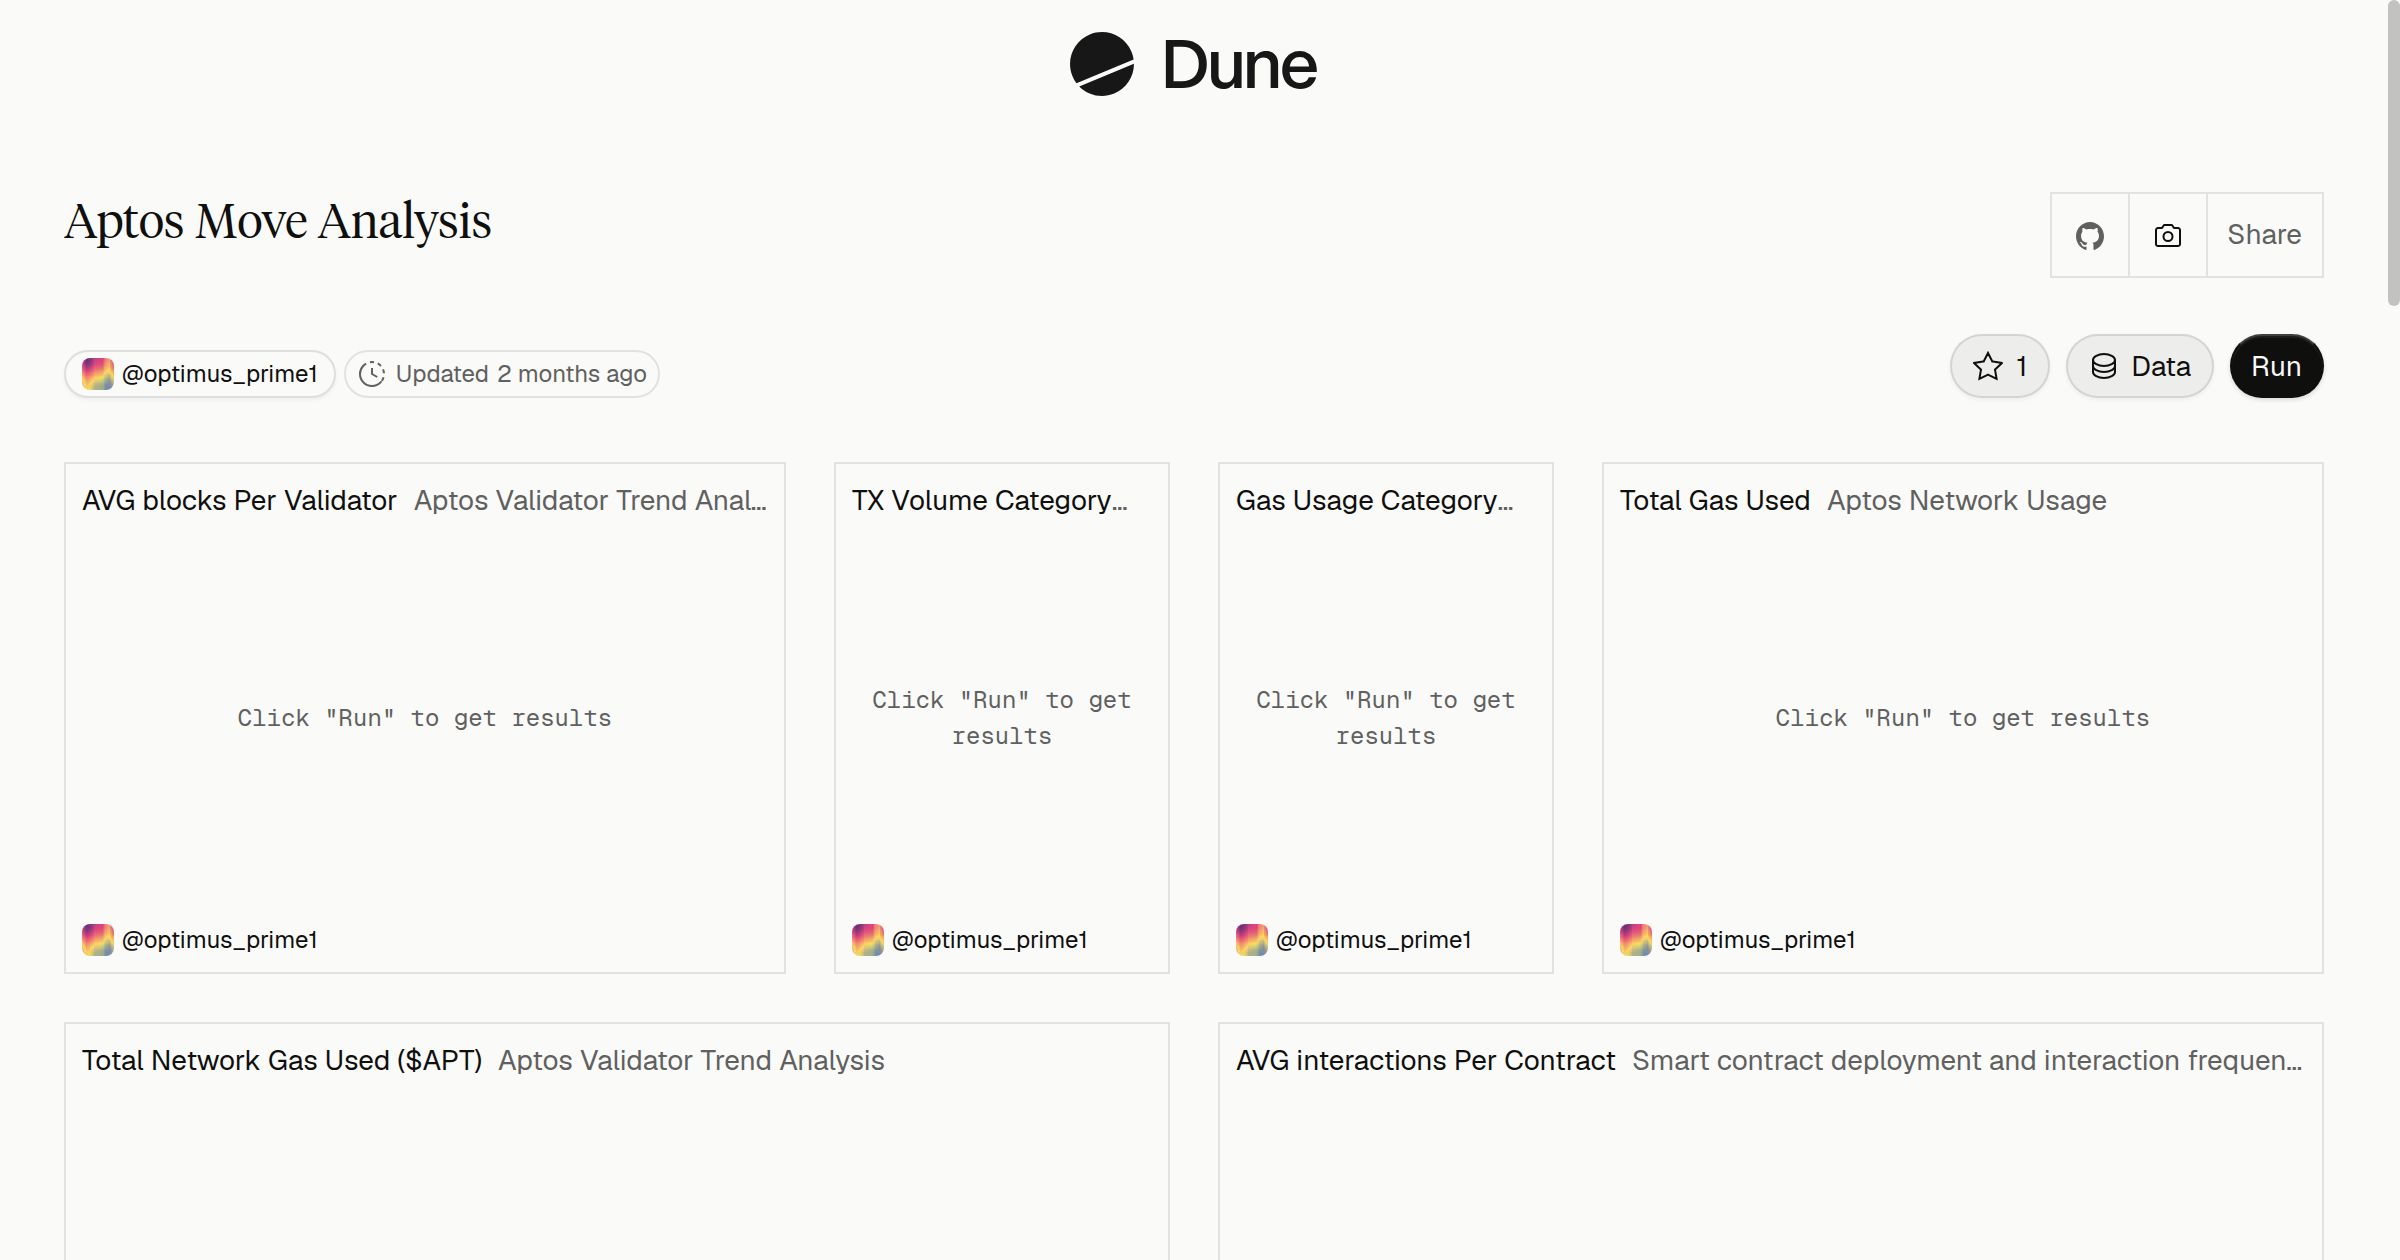This screenshot has width=2400, height=1260.
Task: Open the GitHub icon link
Action: point(2089,235)
